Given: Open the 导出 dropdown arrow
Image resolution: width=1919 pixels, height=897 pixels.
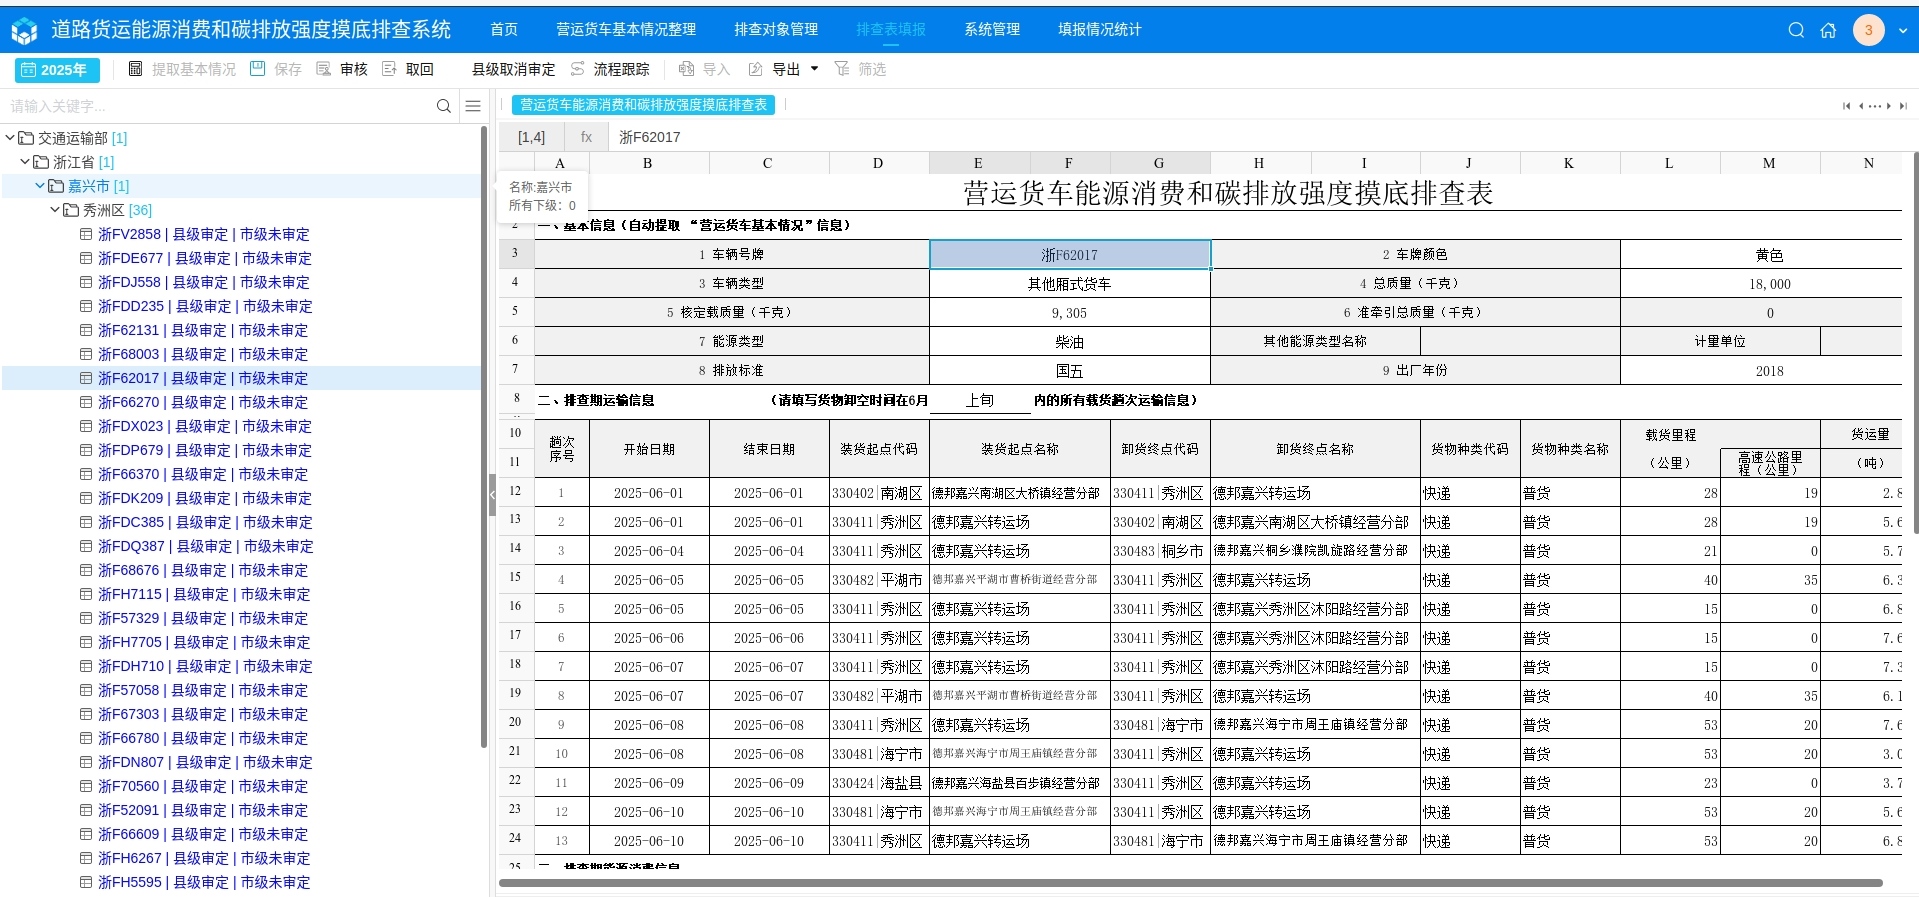Looking at the screenshot, I should [x=814, y=69].
